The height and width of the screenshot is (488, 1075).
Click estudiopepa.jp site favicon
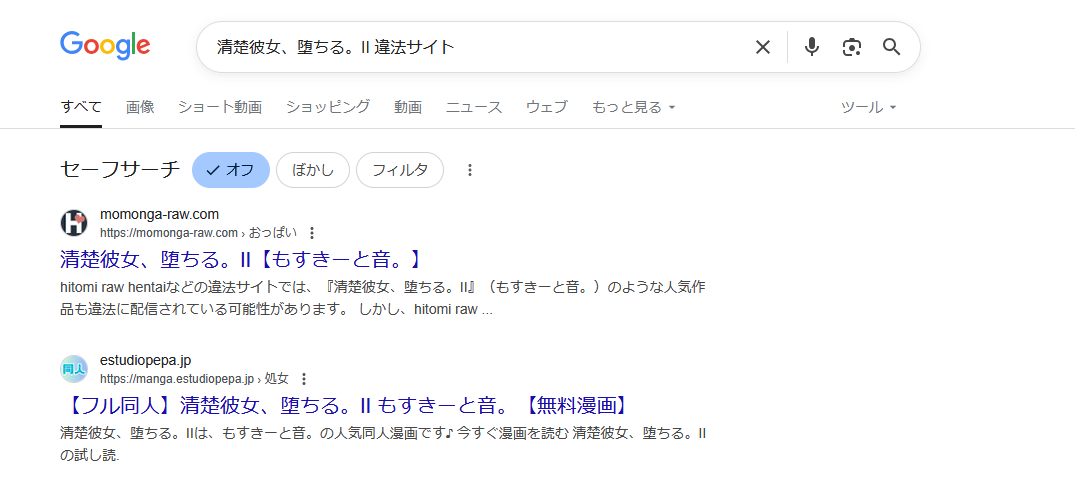coord(74,369)
